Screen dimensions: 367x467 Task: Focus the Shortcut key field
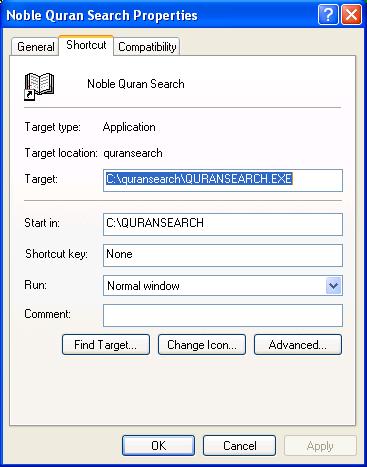point(223,255)
